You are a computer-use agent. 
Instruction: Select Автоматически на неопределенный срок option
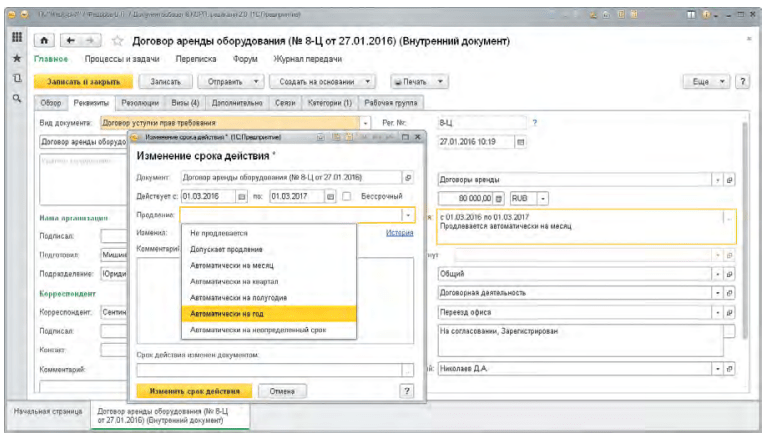tap(269, 330)
